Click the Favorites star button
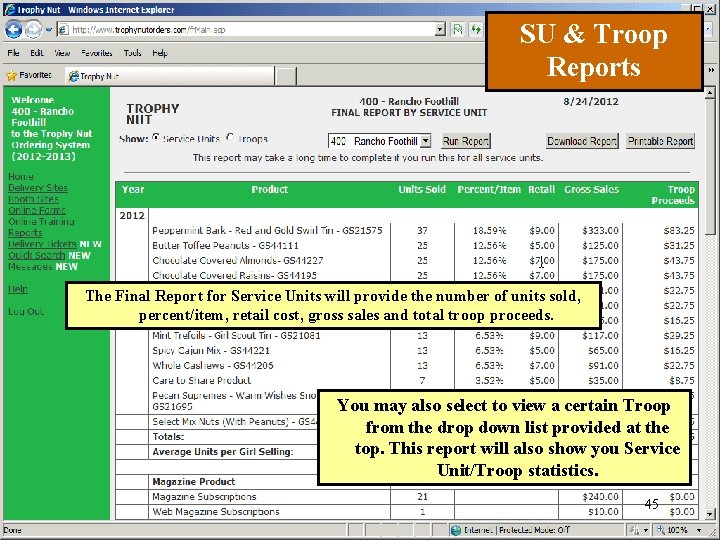 28,75
